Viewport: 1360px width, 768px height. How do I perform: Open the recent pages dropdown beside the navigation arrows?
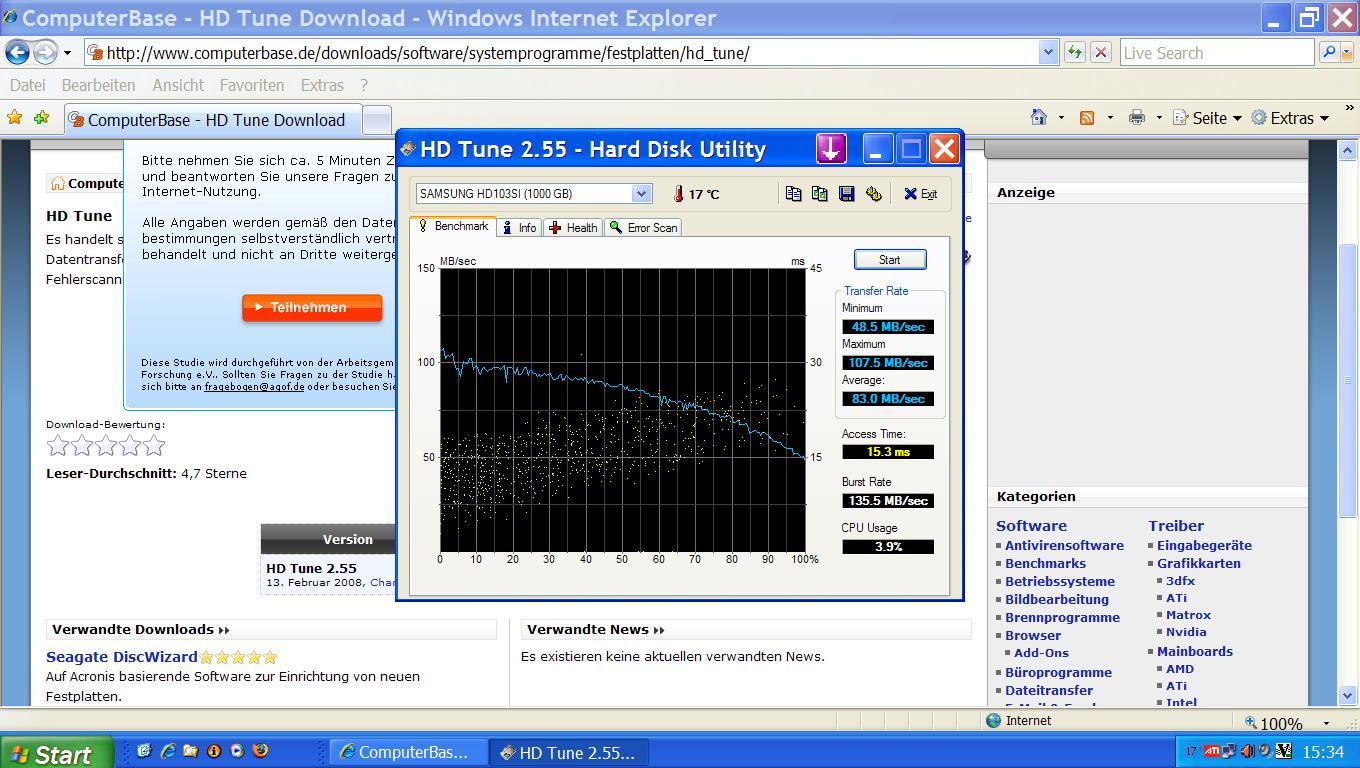tap(67, 53)
